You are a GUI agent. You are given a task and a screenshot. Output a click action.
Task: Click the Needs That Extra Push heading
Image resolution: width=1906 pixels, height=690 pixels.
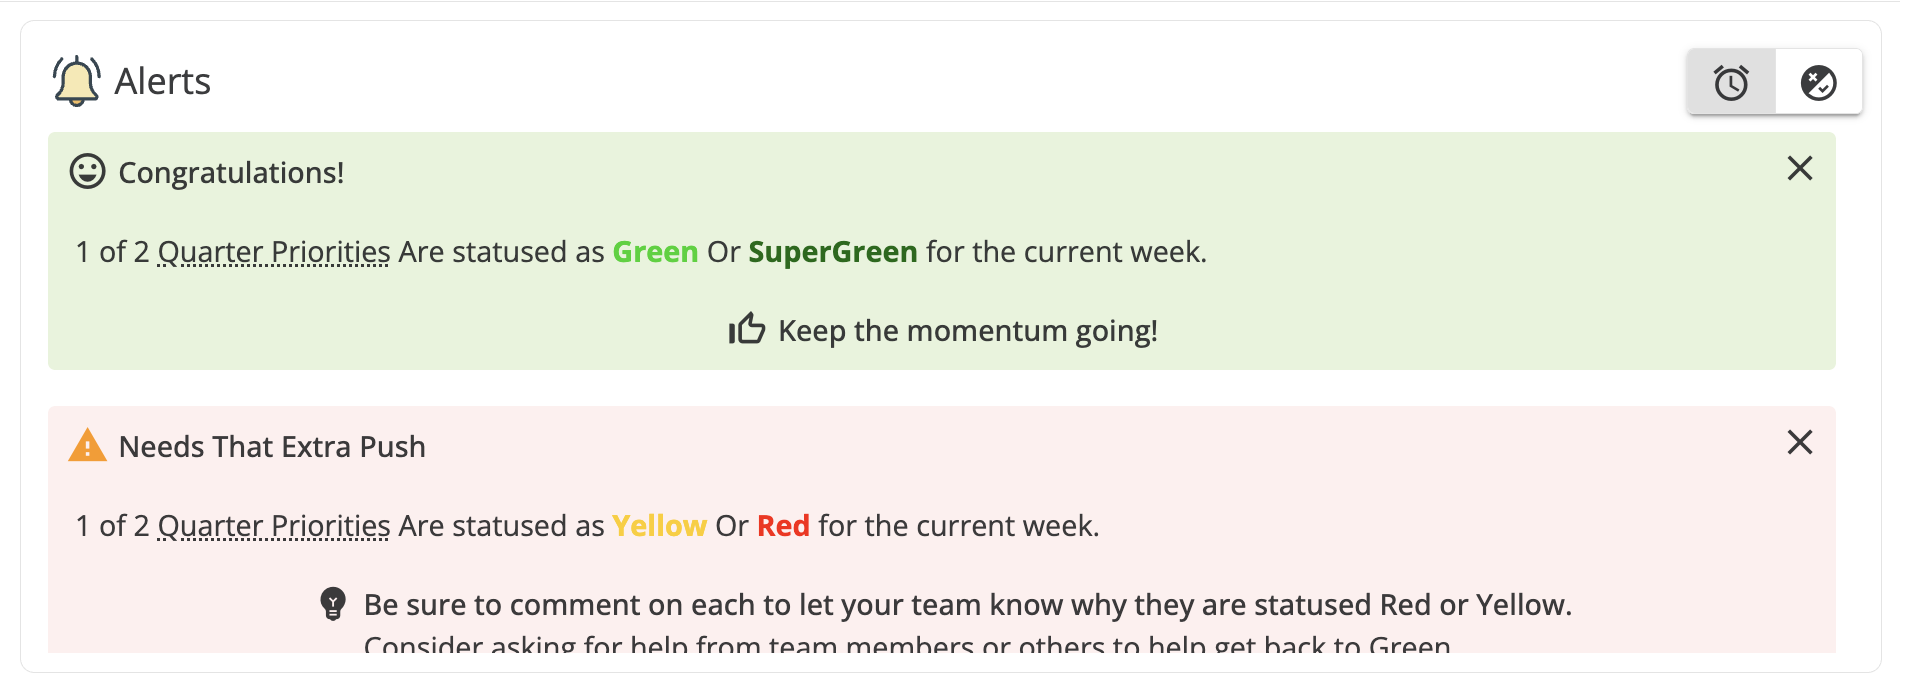tap(272, 446)
